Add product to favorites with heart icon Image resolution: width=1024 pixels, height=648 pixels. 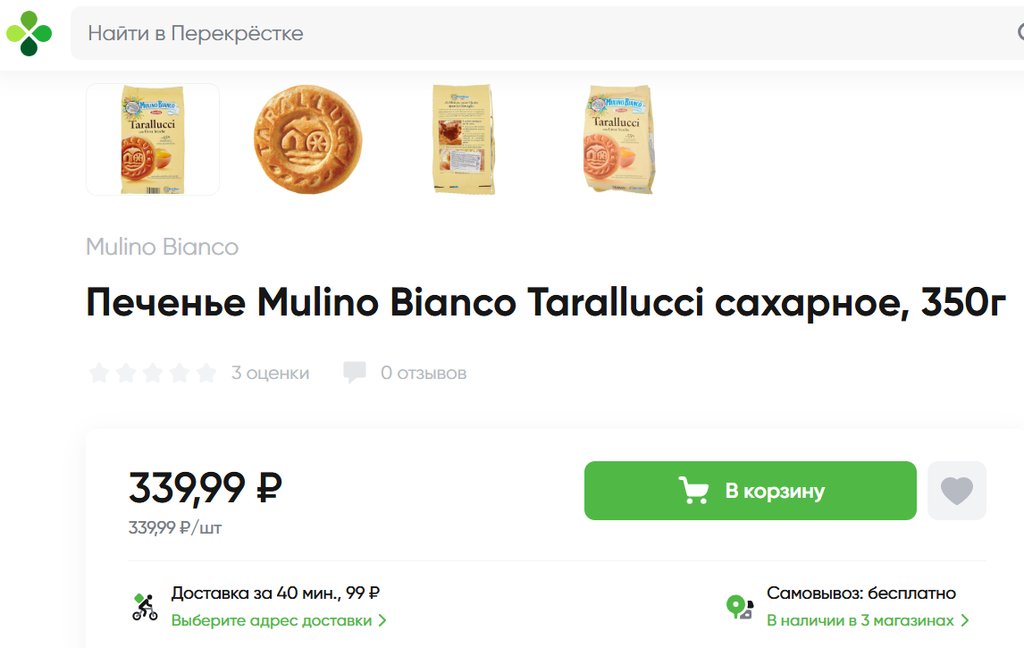point(956,491)
